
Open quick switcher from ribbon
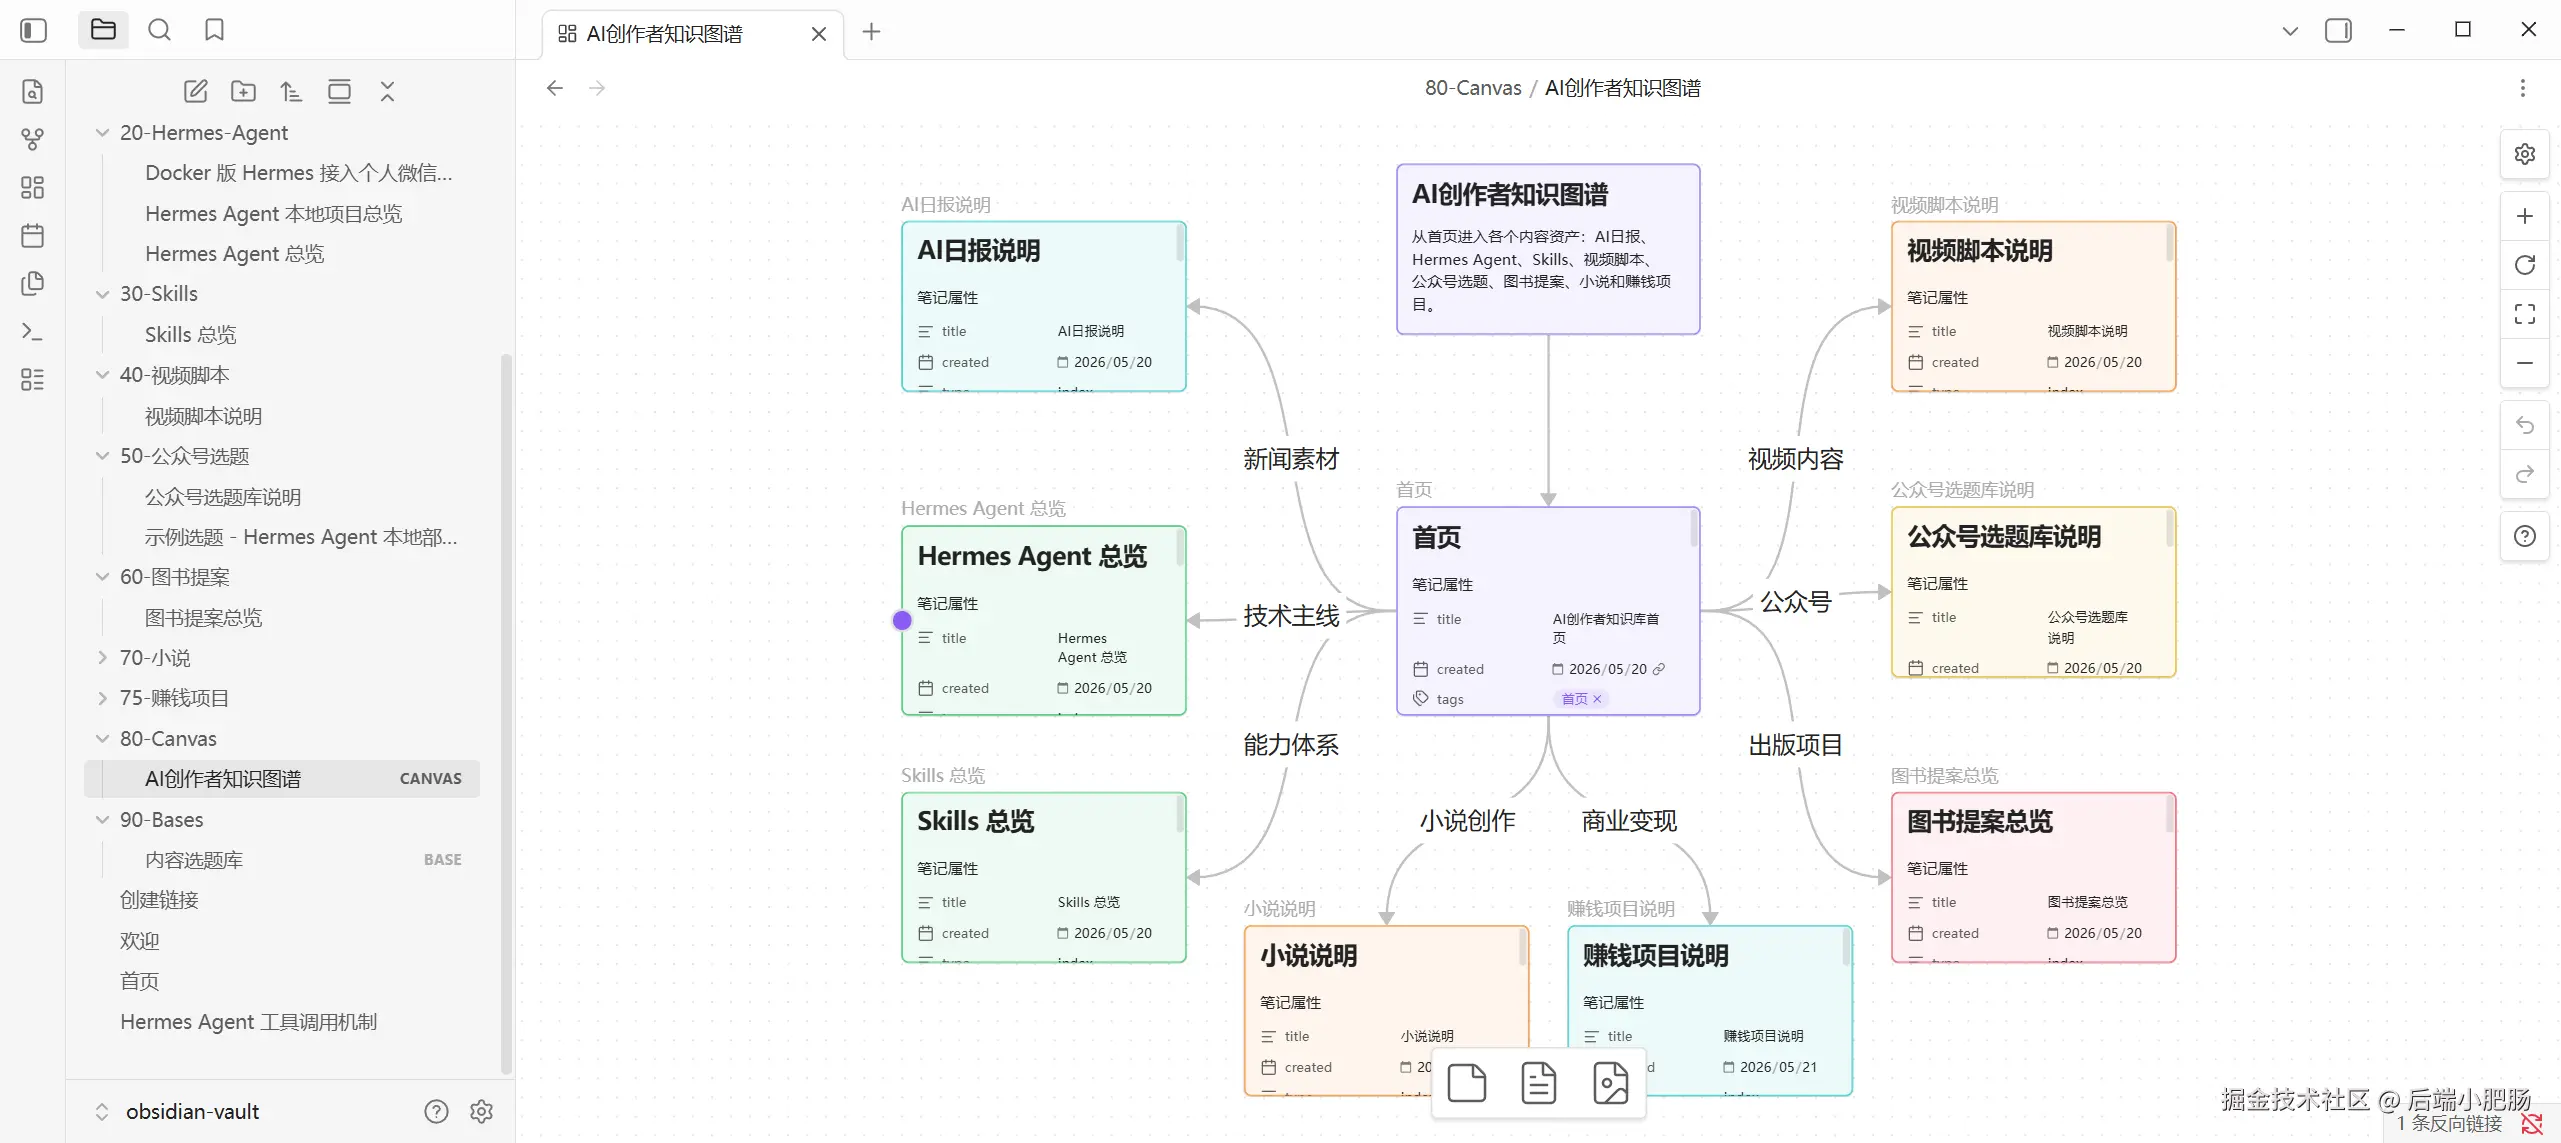[32, 92]
